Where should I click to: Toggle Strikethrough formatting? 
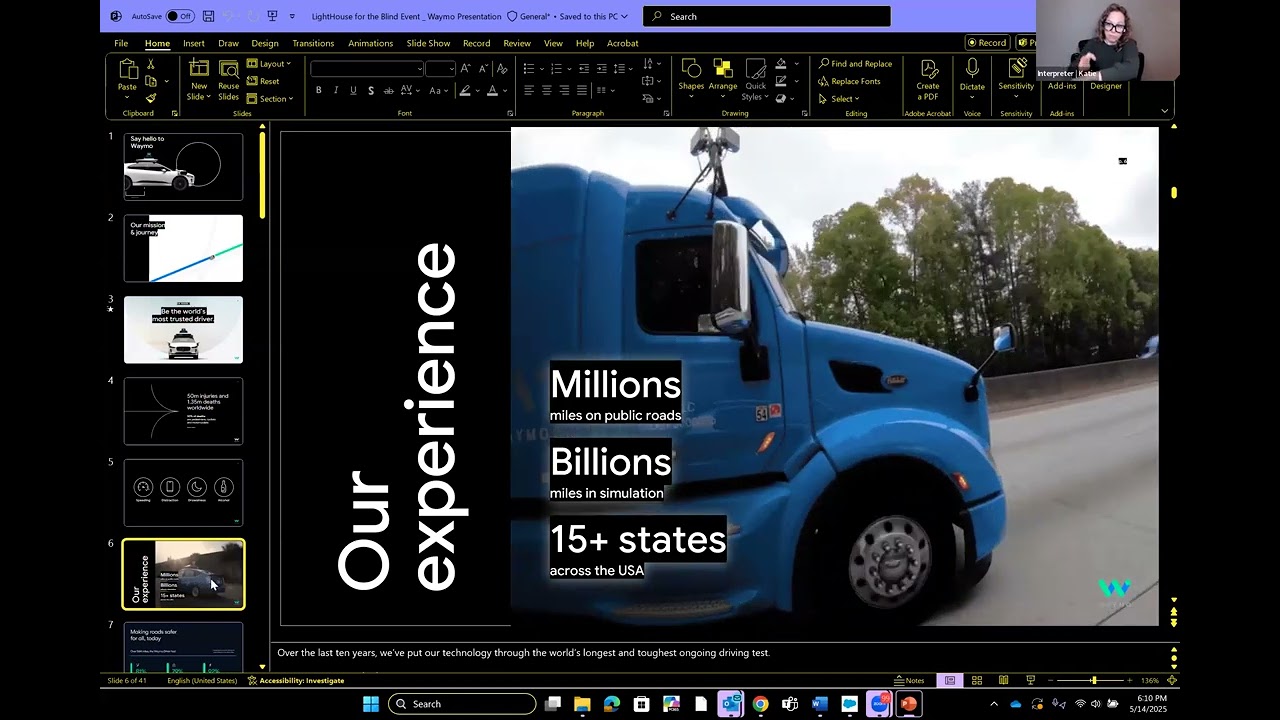pyautogui.click(x=389, y=90)
